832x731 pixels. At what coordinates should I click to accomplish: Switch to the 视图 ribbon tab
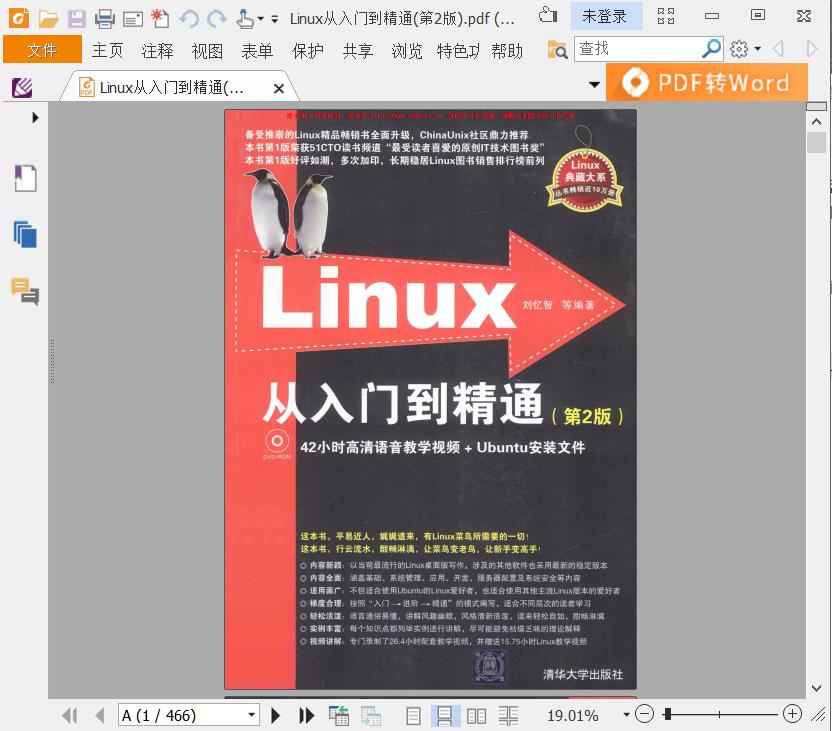coord(207,50)
